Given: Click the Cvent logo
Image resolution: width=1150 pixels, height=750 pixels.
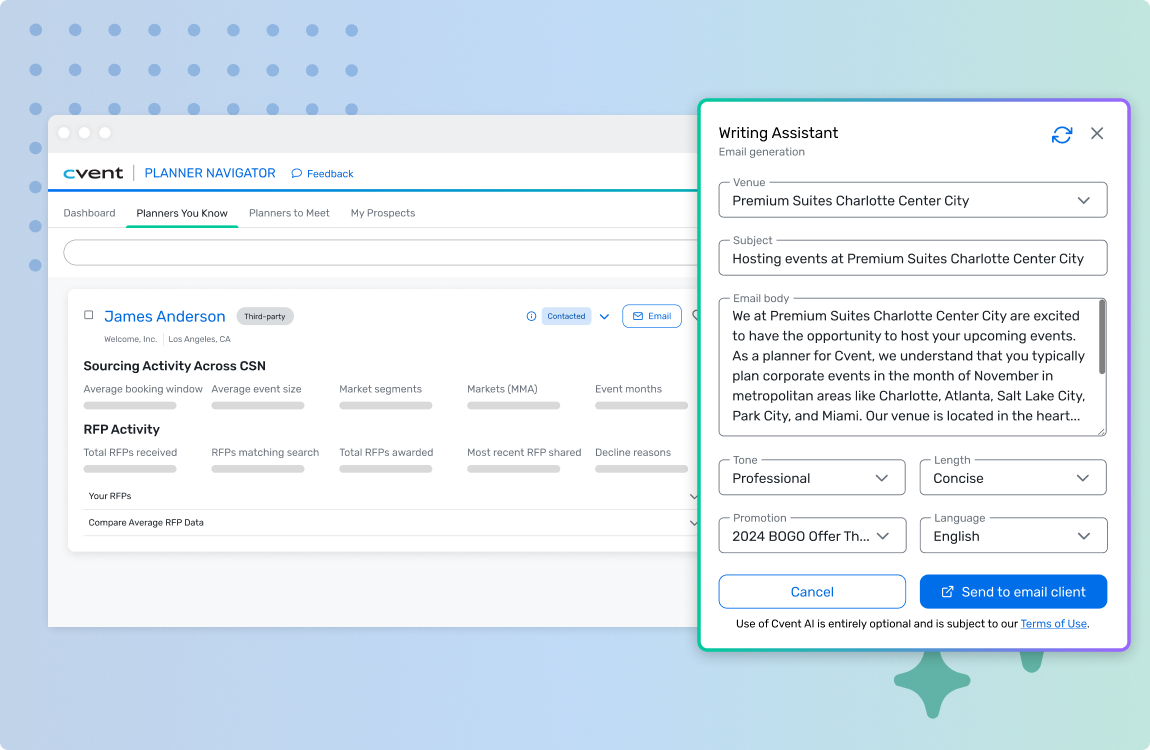Looking at the screenshot, I should (x=93, y=173).
